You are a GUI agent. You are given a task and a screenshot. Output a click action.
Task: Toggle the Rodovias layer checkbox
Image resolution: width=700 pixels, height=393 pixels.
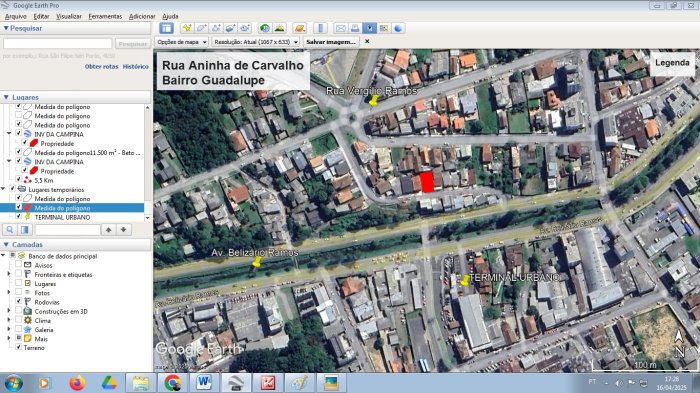[x=18, y=301]
